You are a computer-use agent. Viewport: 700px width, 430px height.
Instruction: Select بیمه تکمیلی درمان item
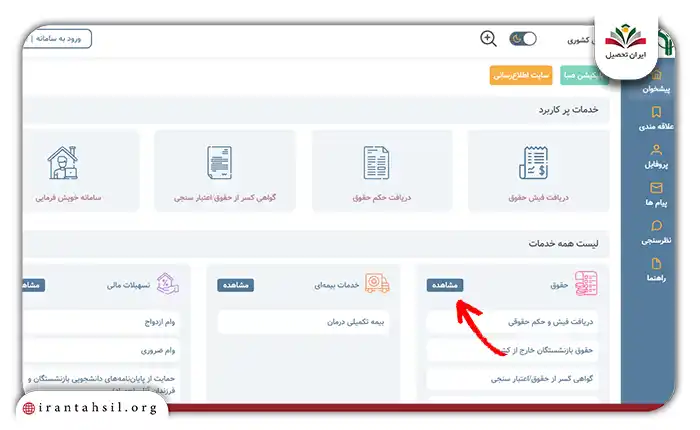pyautogui.click(x=303, y=322)
